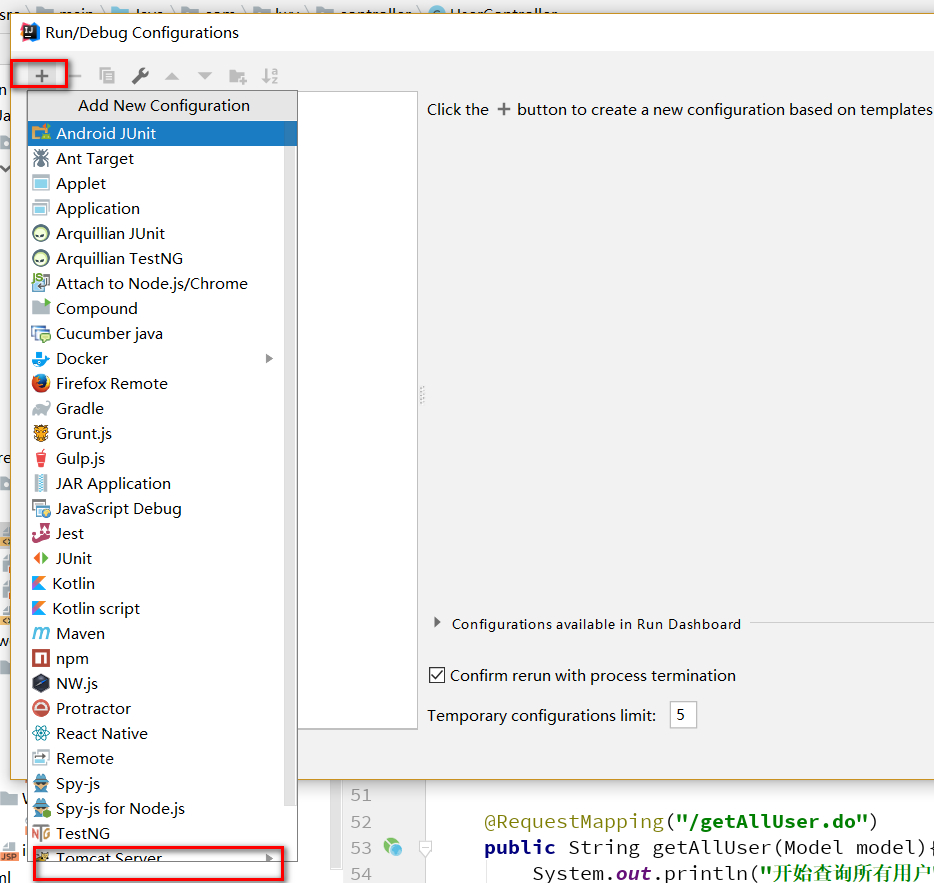Choose JavaScript Debug configuration type
Screen dimensions: 934x883
tap(162, 508)
